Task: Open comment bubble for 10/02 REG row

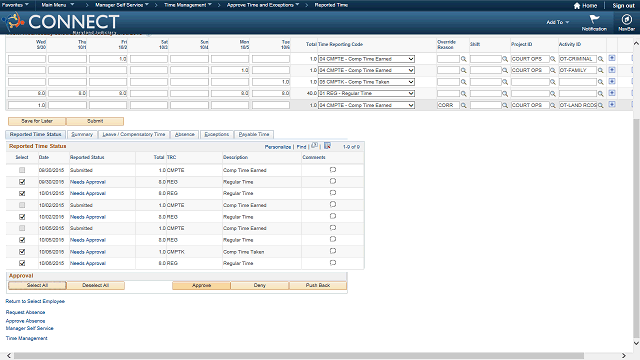Action: pyautogui.click(x=333, y=216)
